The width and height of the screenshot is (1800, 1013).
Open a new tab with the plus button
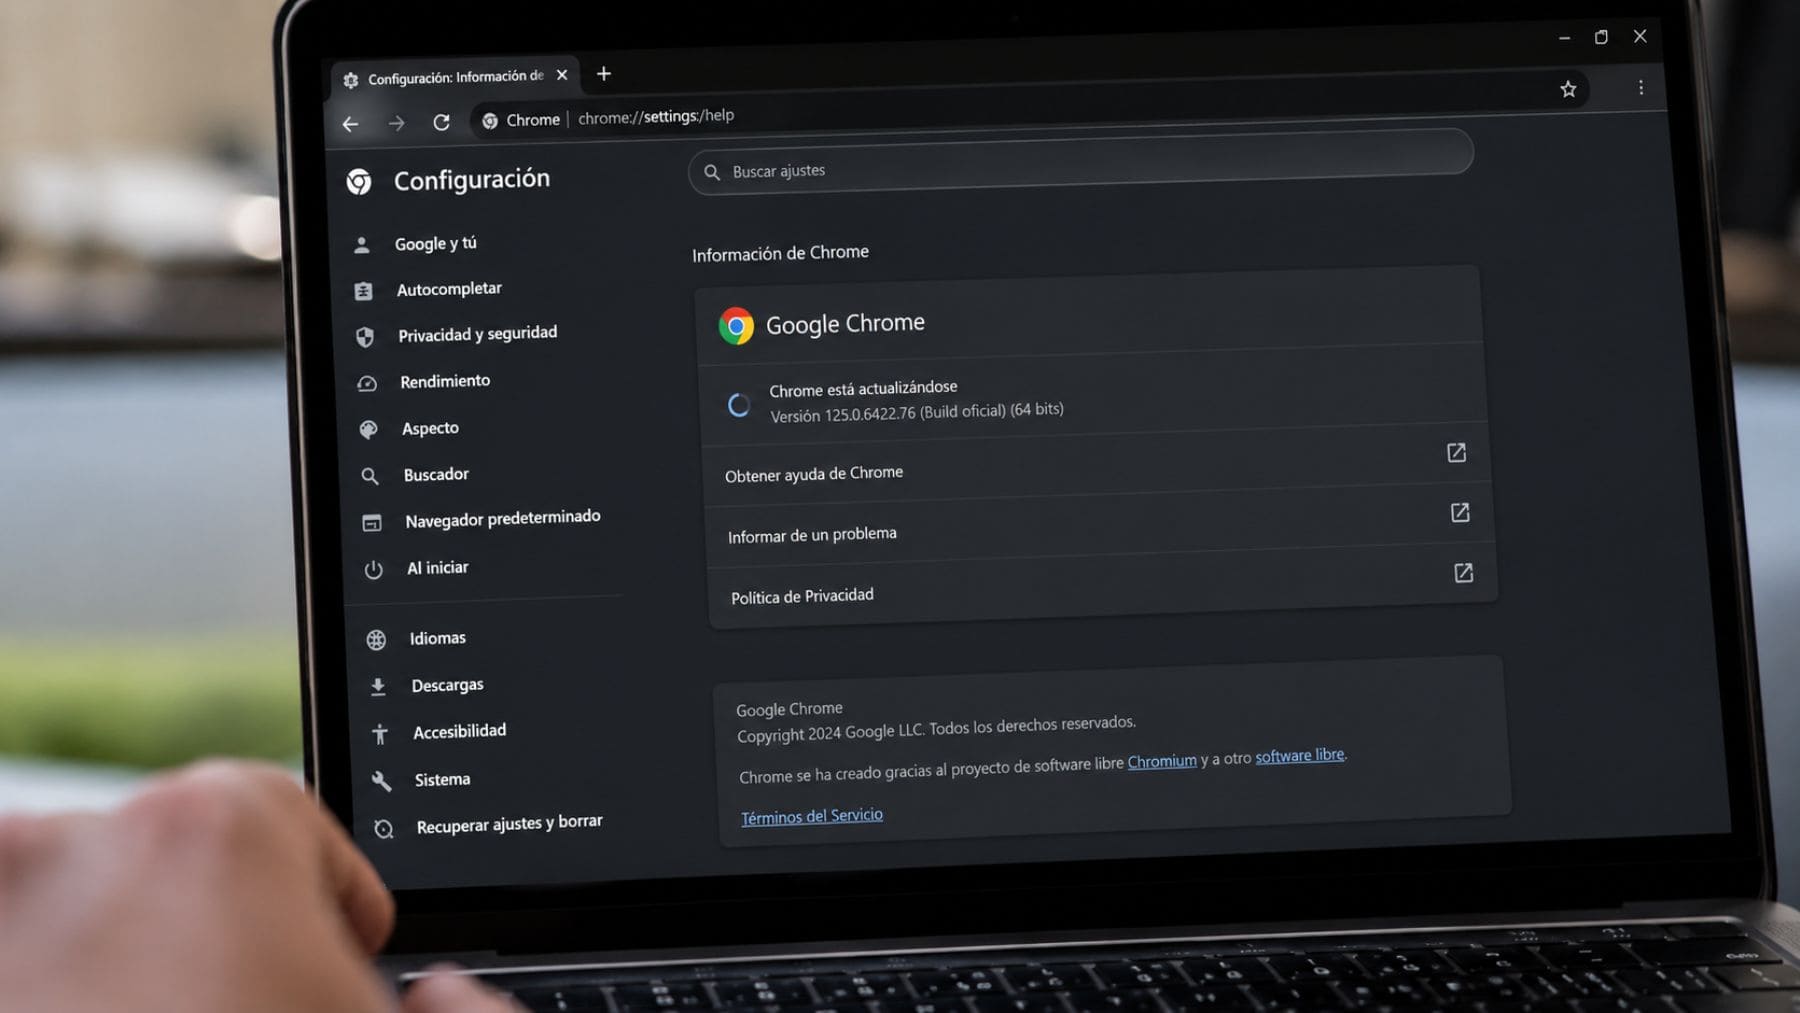(603, 74)
